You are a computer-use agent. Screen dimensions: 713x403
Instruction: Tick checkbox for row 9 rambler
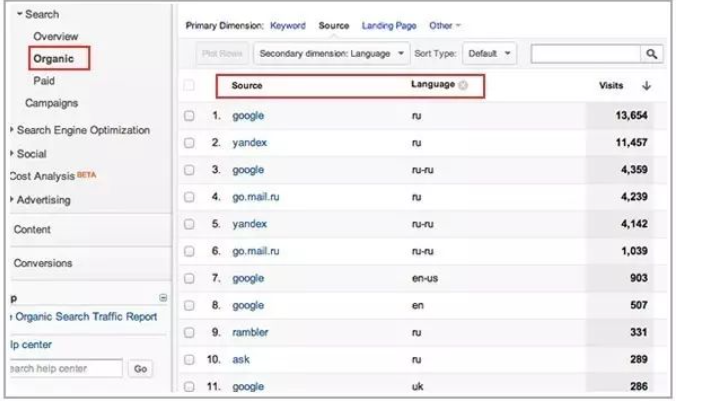pyautogui.click(x=189, y=332)
